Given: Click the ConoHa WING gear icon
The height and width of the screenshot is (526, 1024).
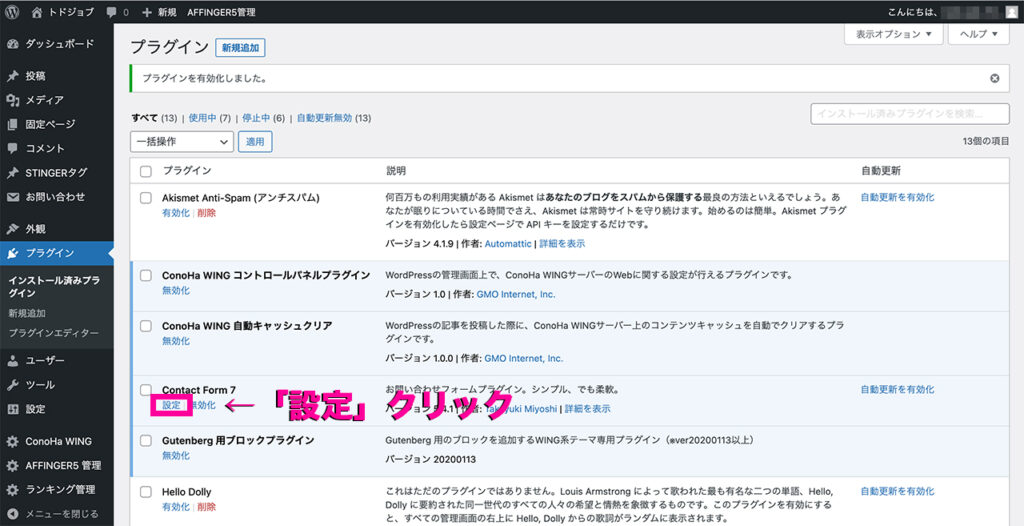Looking at the screenshot, I should click(12, 442).
